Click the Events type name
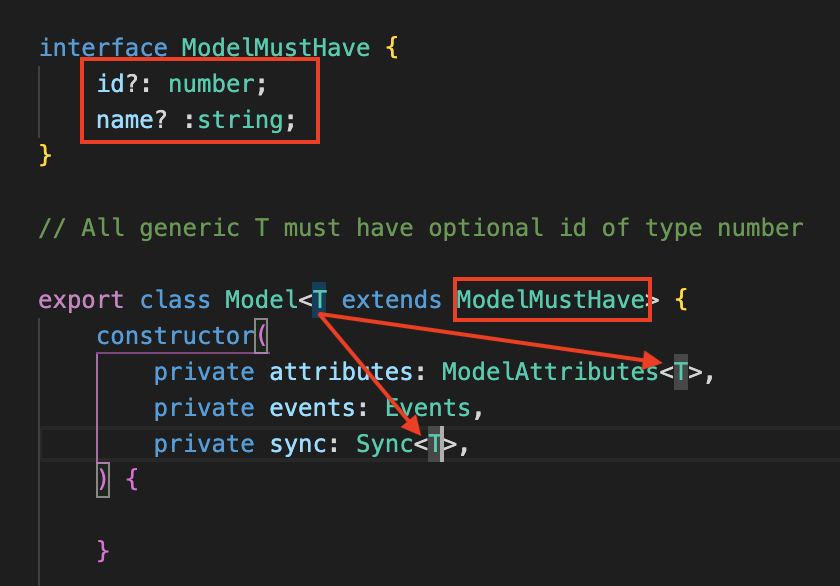 [x=428, y=408]
